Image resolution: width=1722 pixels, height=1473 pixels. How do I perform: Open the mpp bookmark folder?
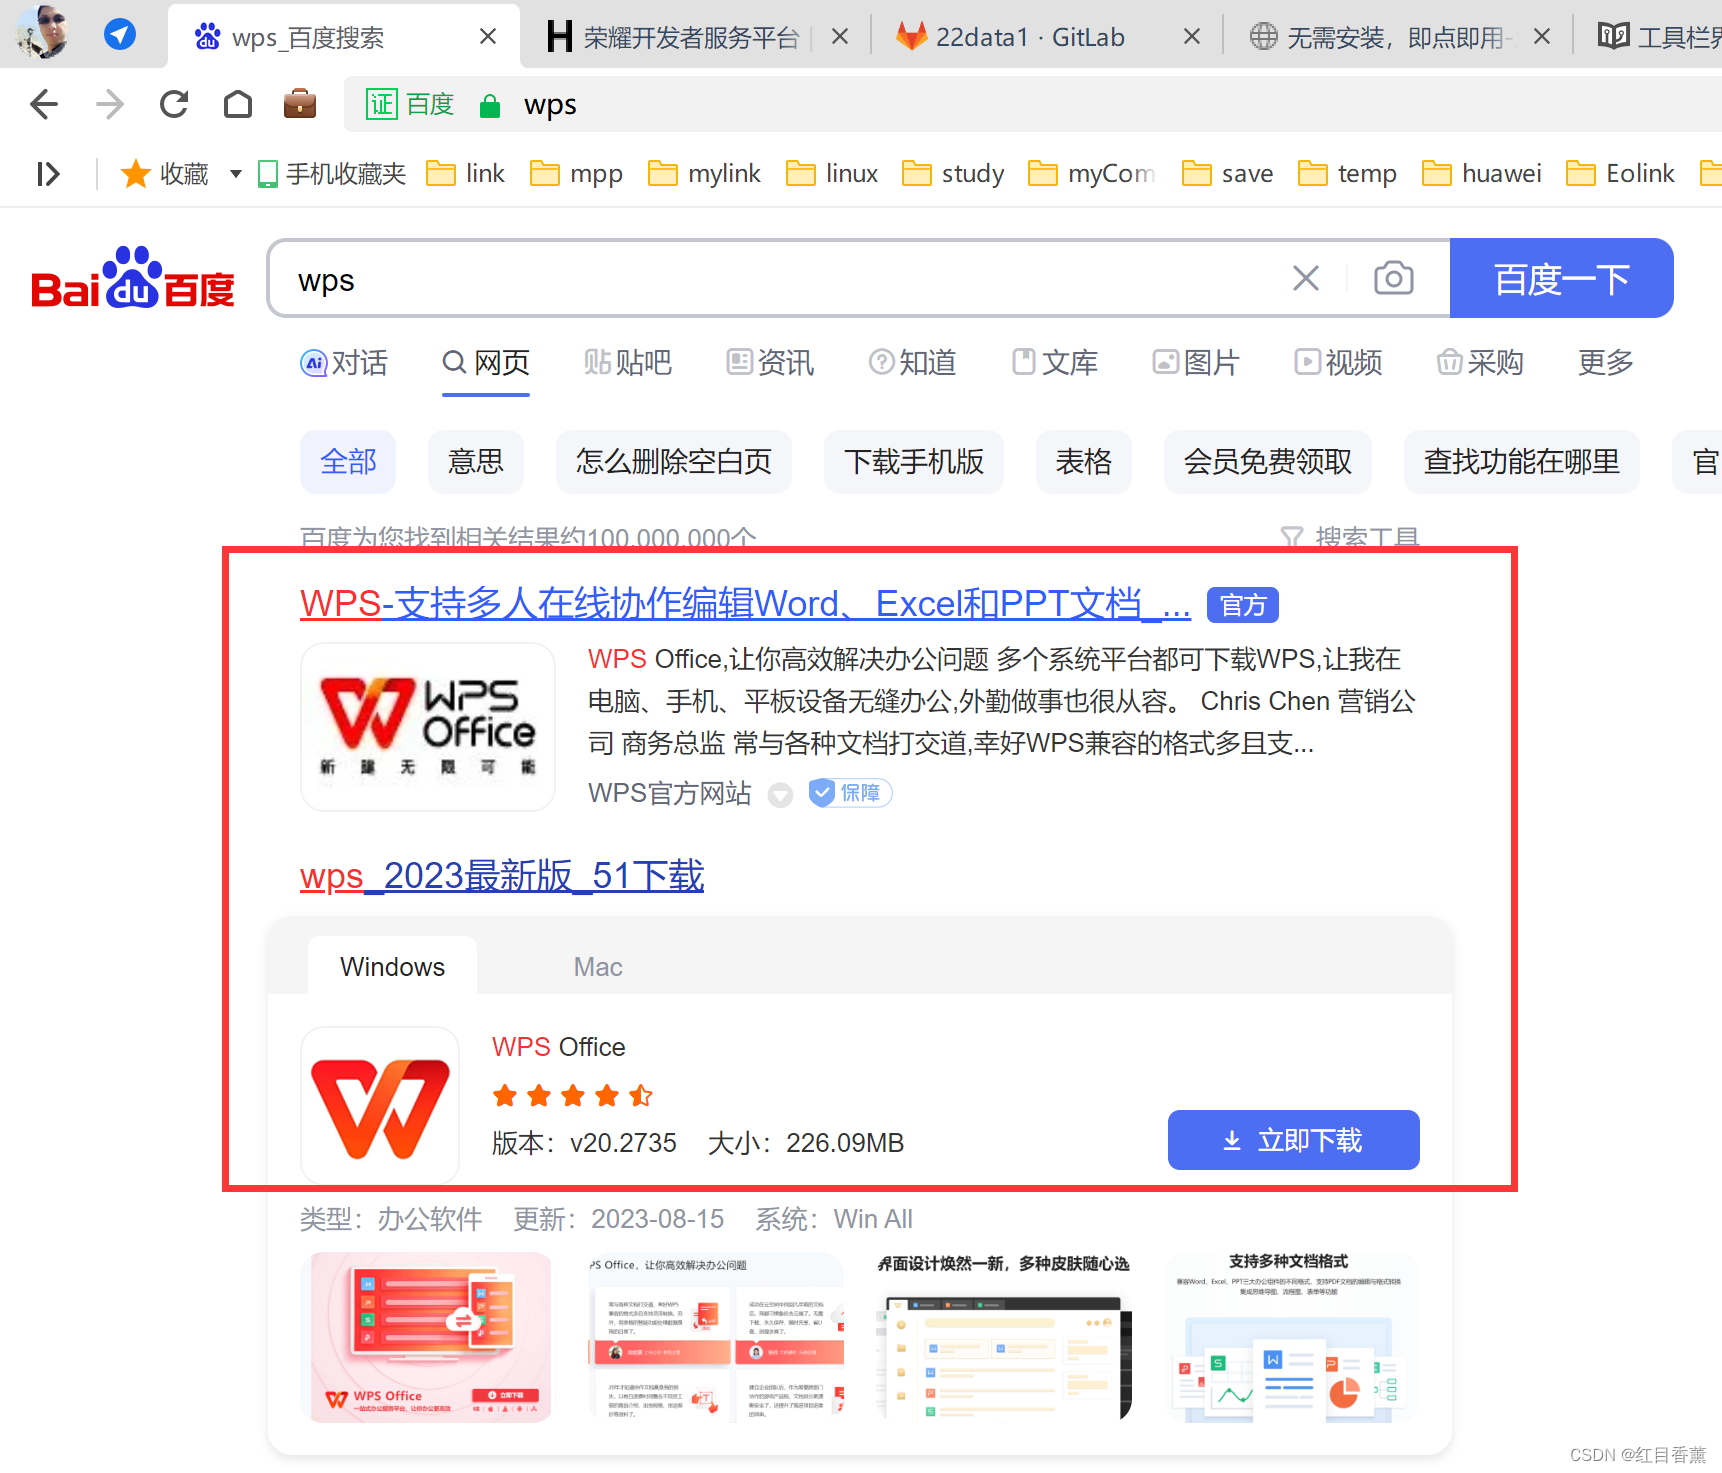tap(577, 174)
